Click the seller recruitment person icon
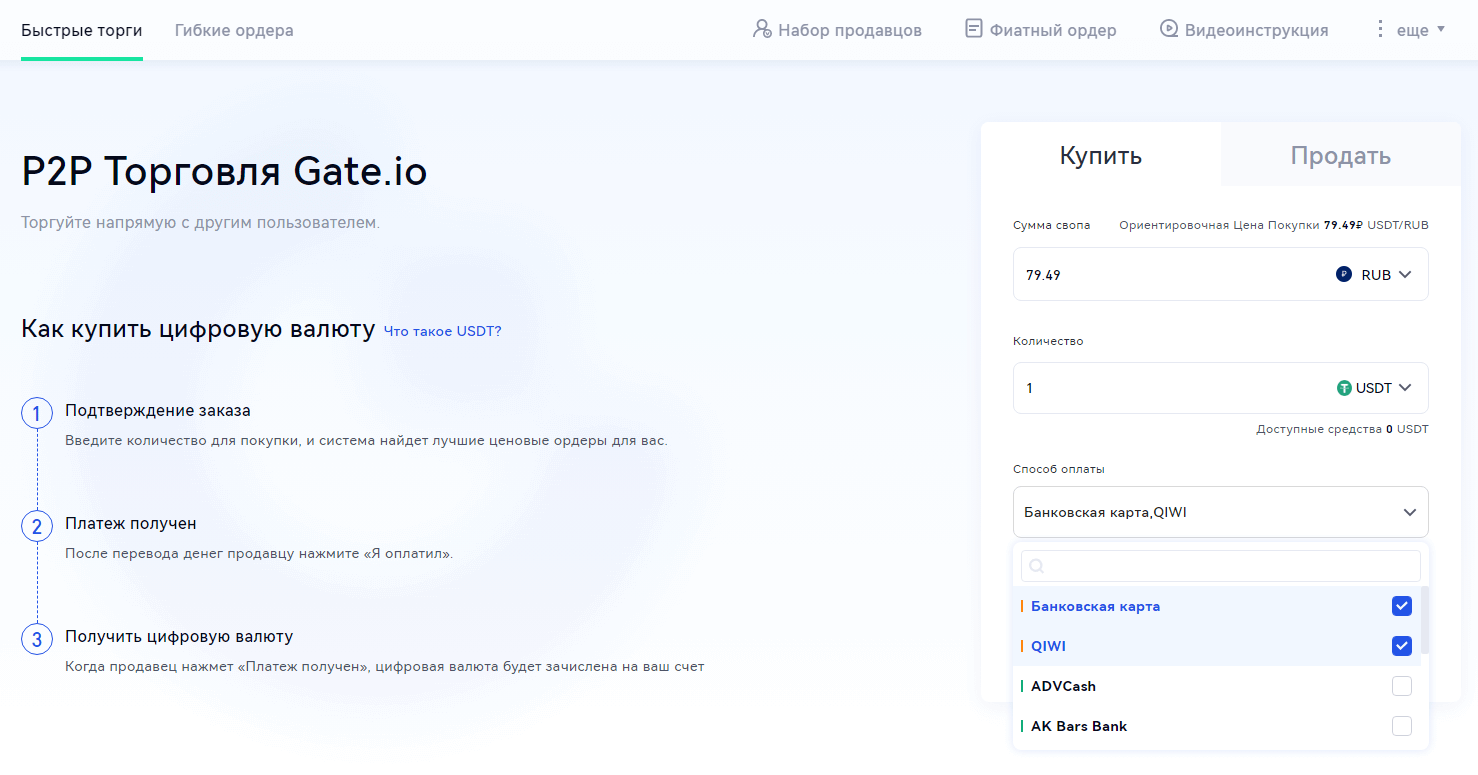This screenshot has width=1478, height=775. [x=763, y=29]
